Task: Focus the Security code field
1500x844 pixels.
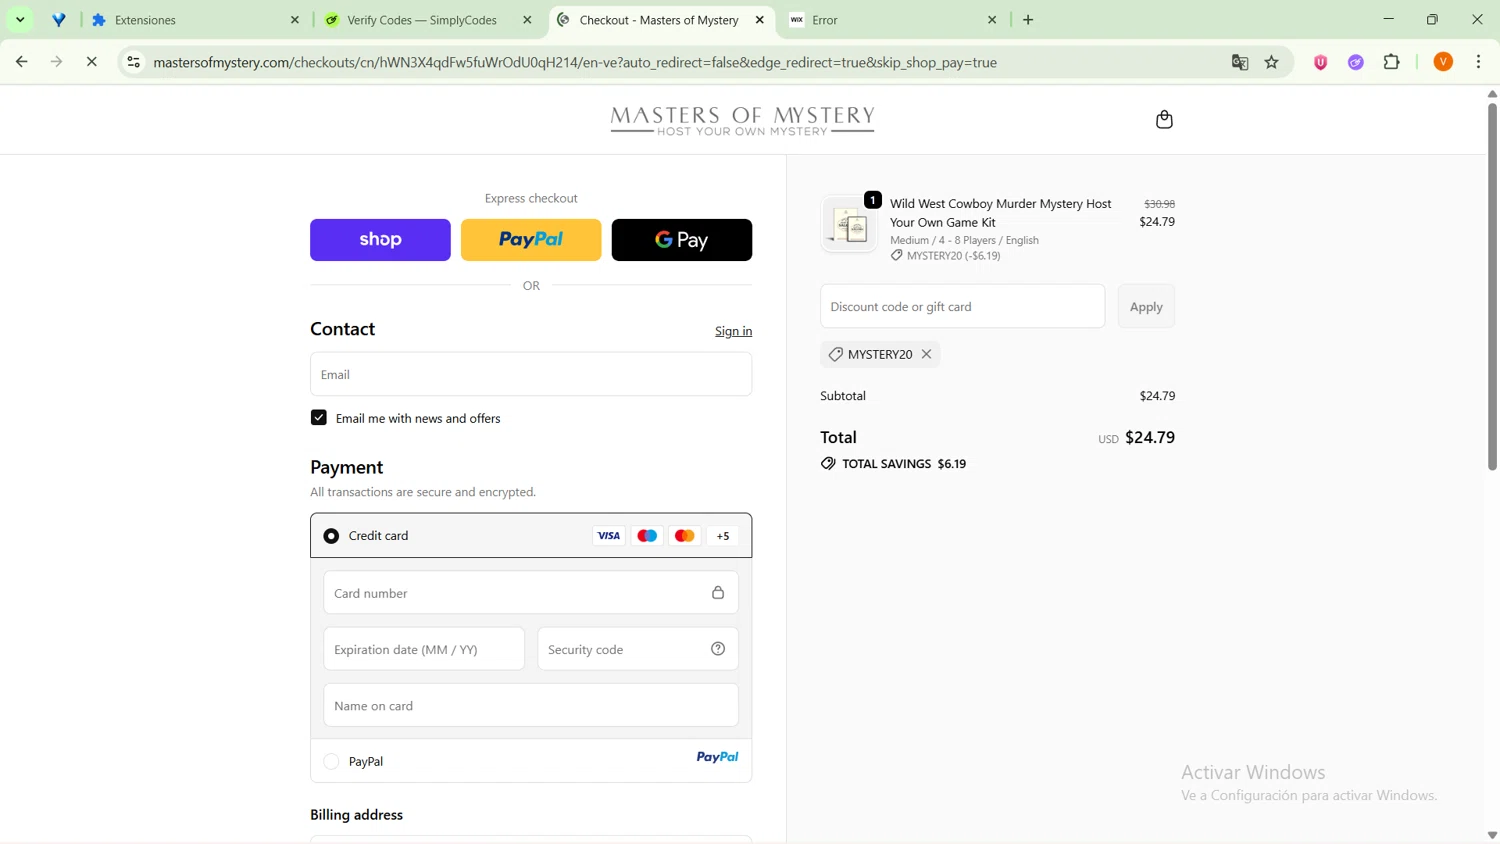Action: coord(638,649)
